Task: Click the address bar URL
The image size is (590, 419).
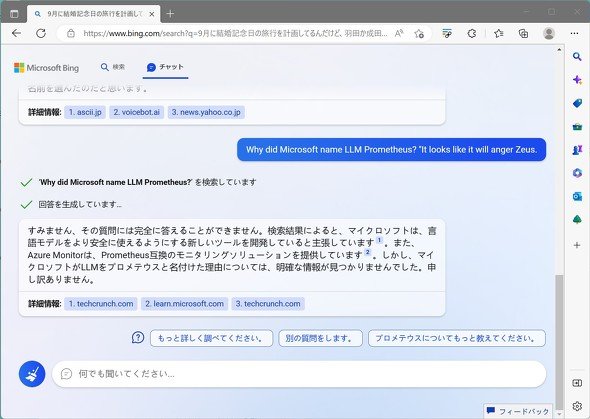Action: pyautogui.click(x=235, y=33)
